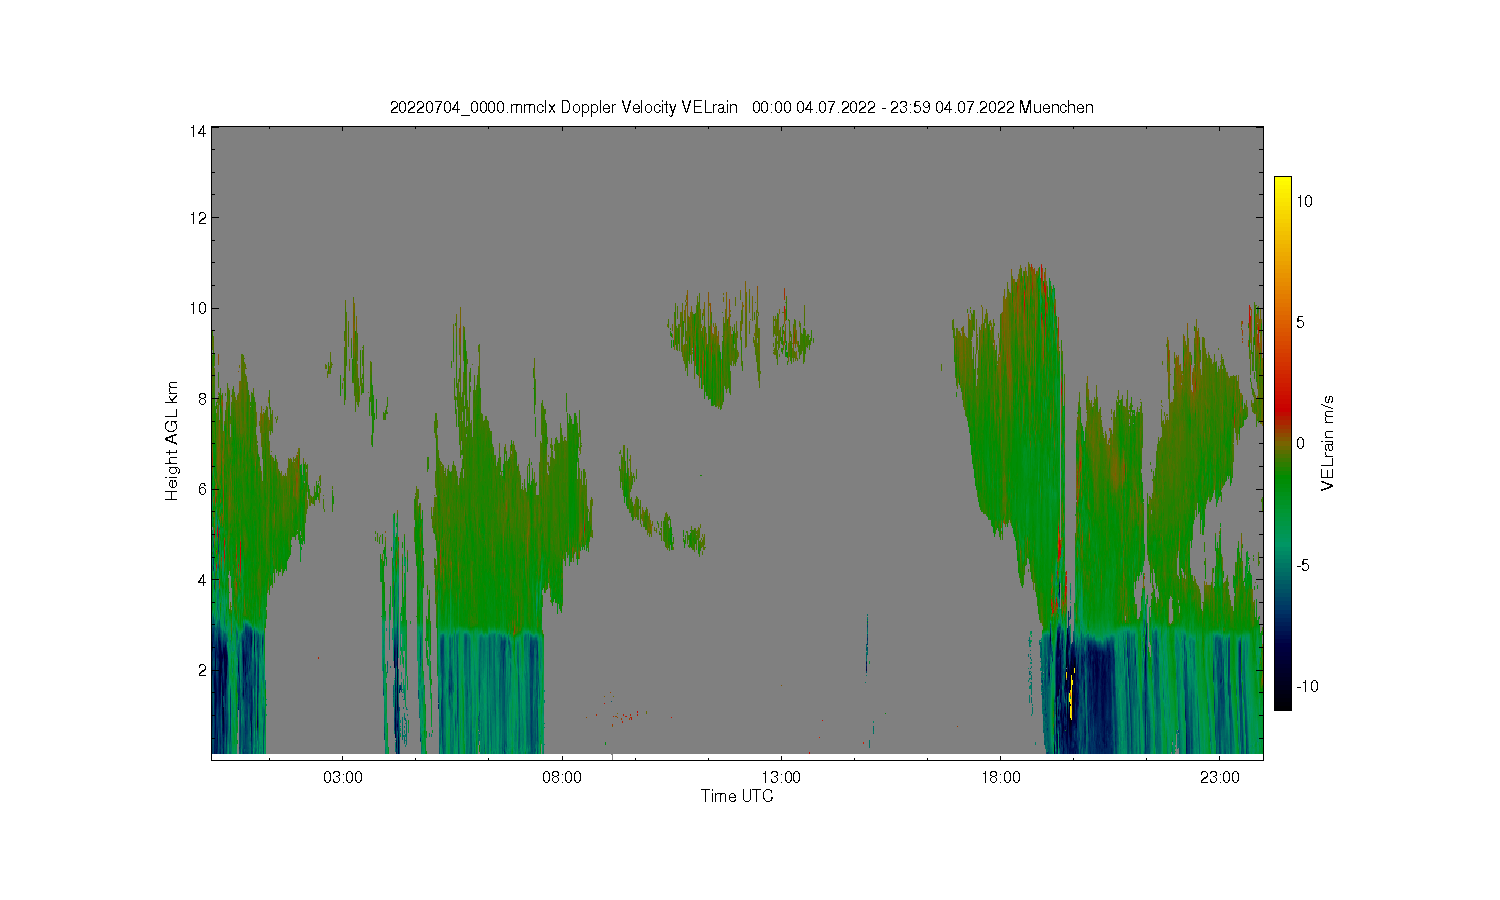1500x900 pixels.
Task: Click the colorbar tick label 5
Action: click(1301, 322)
